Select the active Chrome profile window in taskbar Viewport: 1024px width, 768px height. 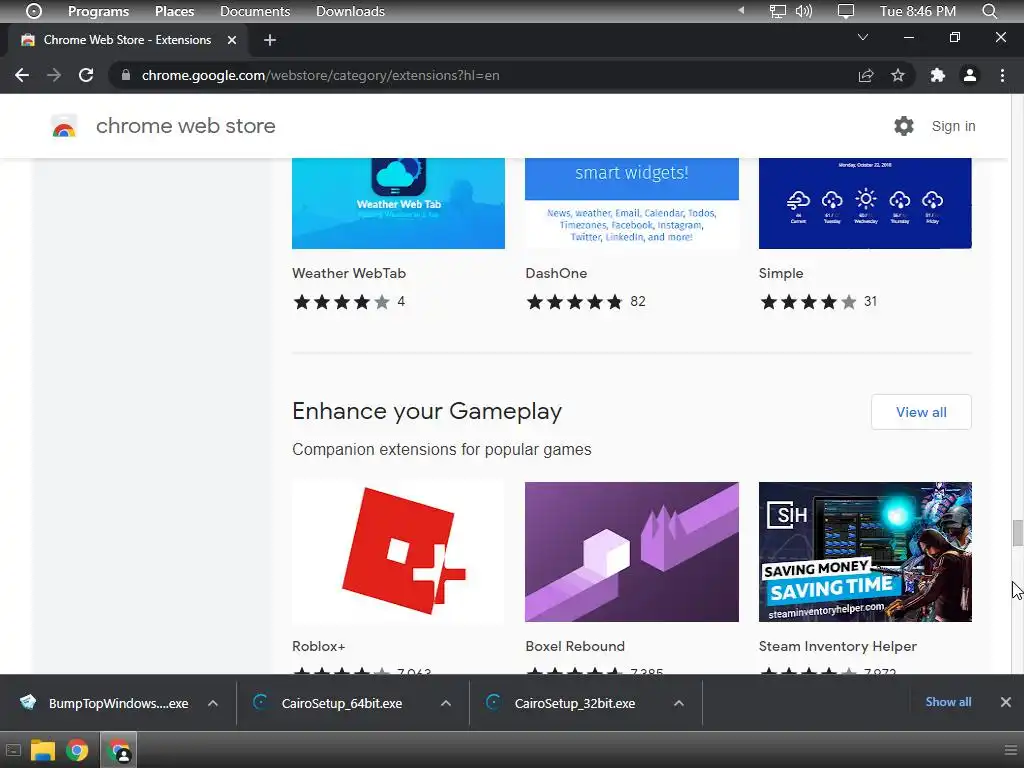(118, 750)
